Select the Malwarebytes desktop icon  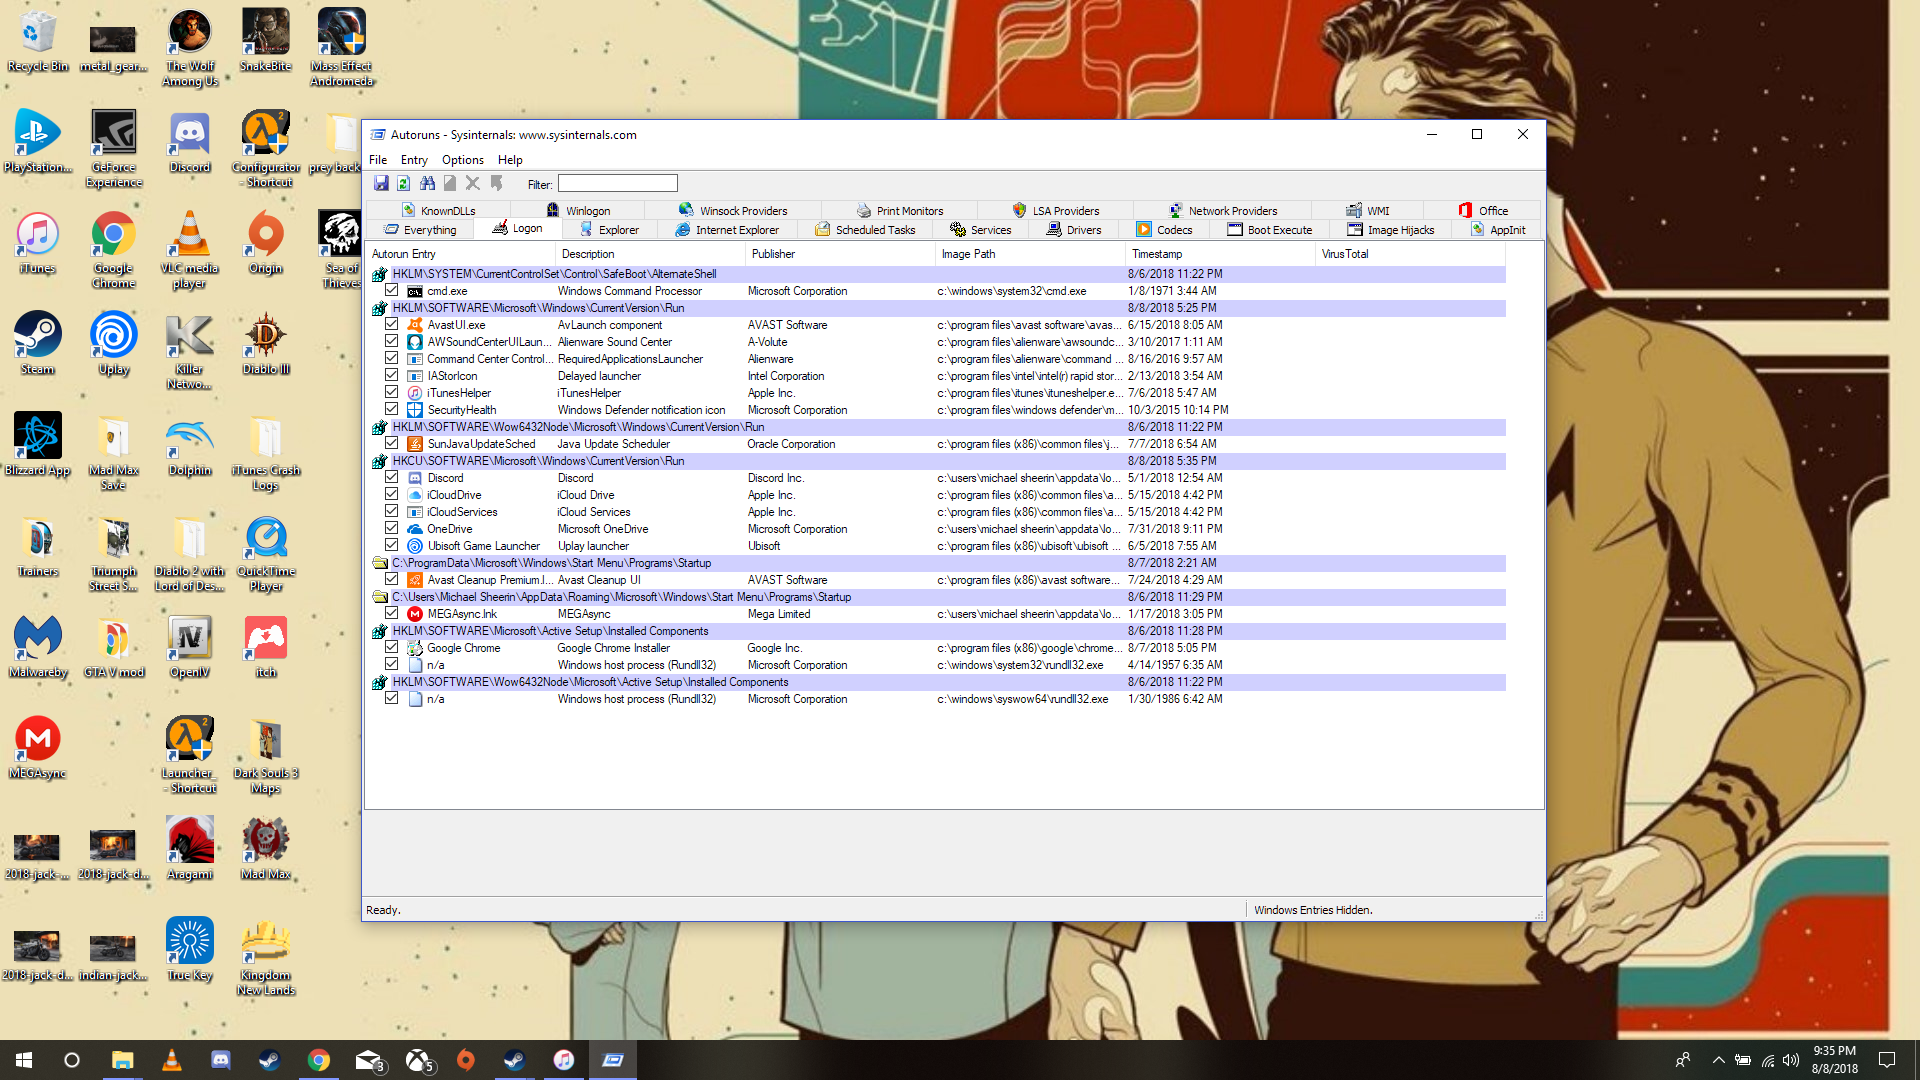click(38, 646)
